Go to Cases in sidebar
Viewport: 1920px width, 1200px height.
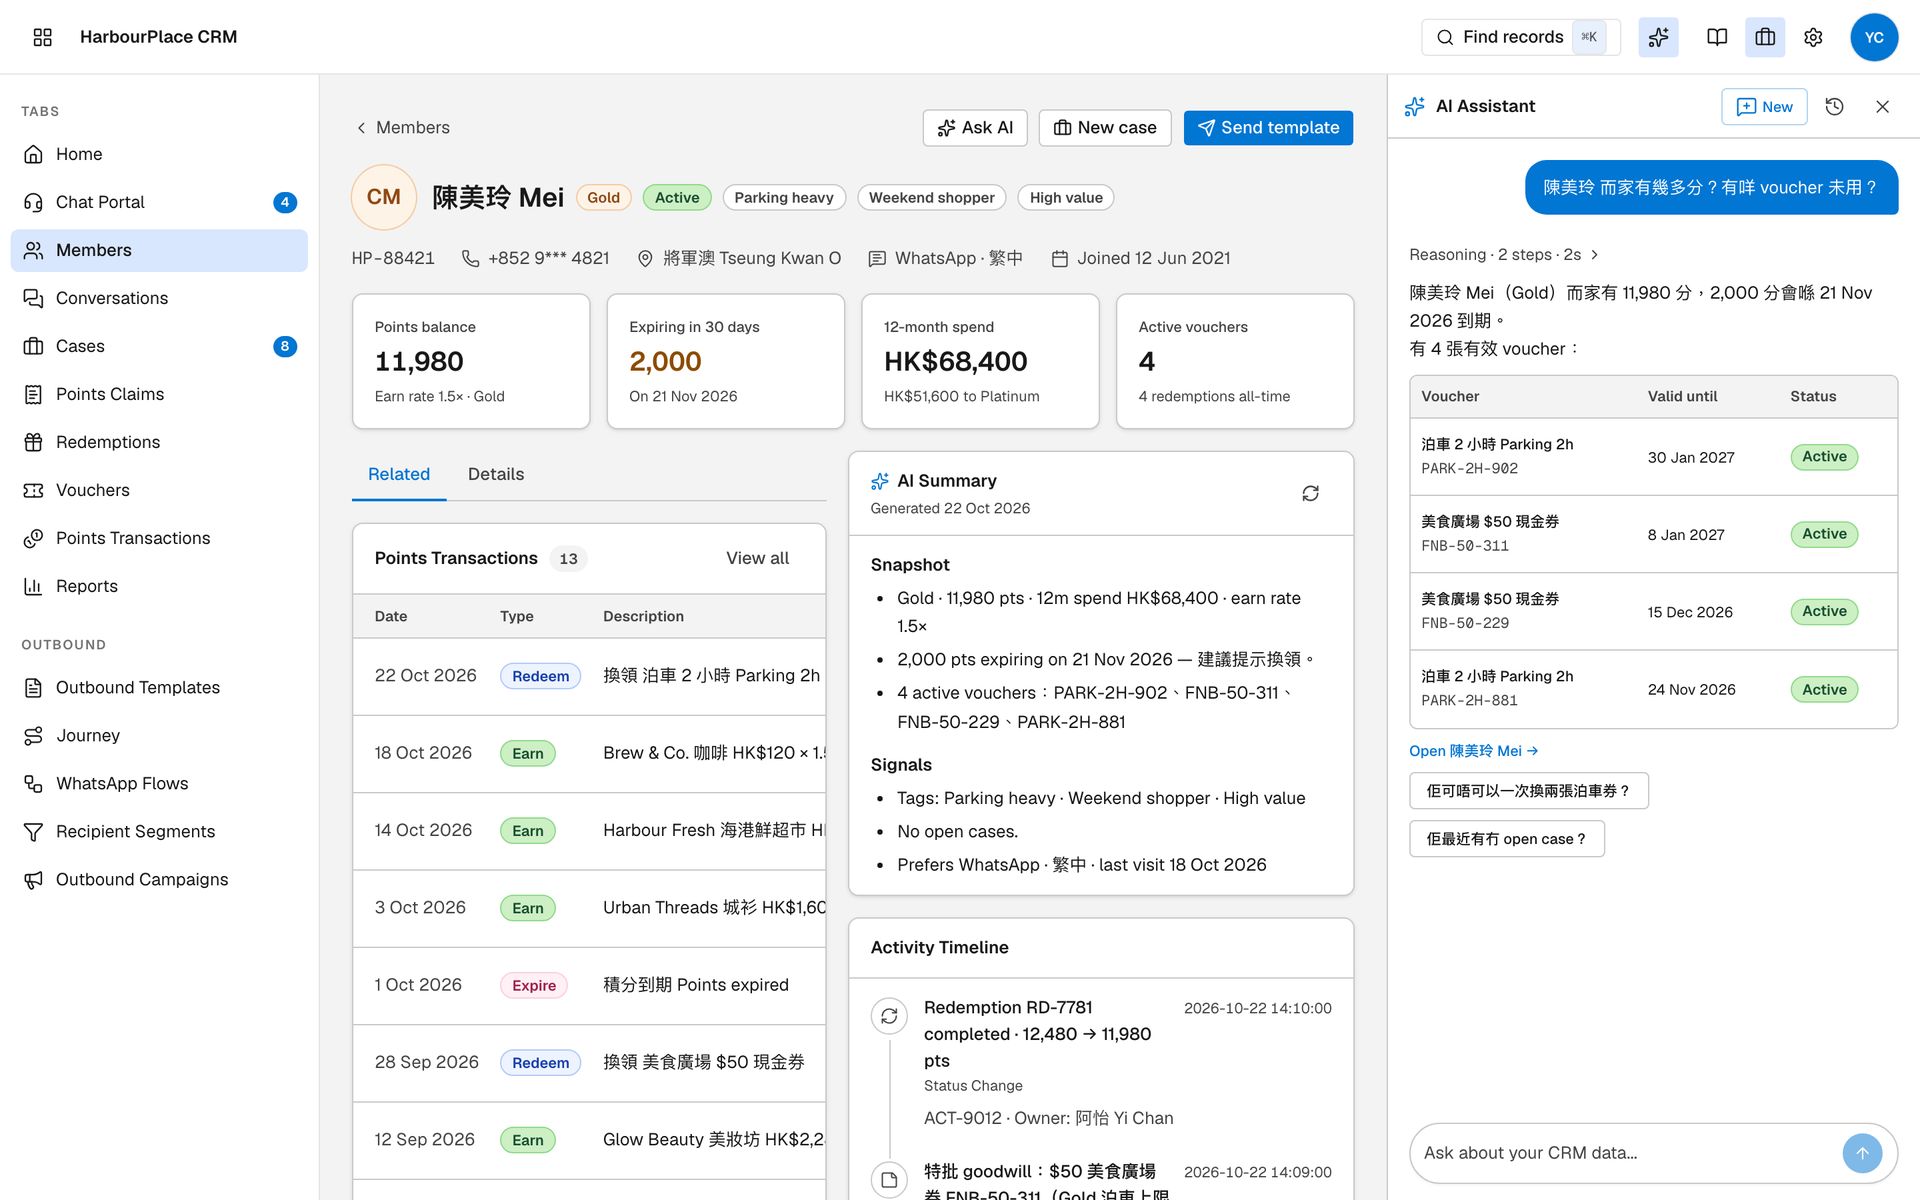[159, 346]
